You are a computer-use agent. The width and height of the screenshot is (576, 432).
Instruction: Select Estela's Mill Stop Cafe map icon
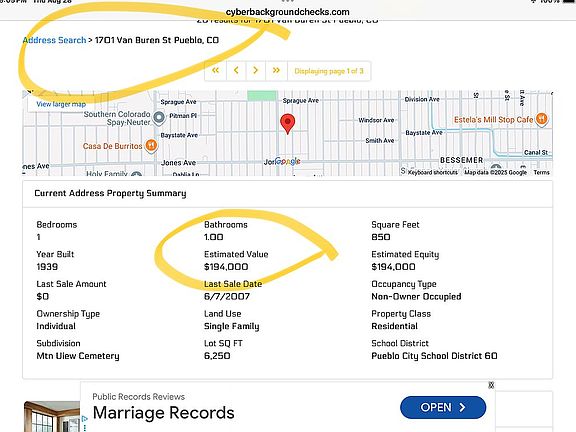click(x=542, y=119)
